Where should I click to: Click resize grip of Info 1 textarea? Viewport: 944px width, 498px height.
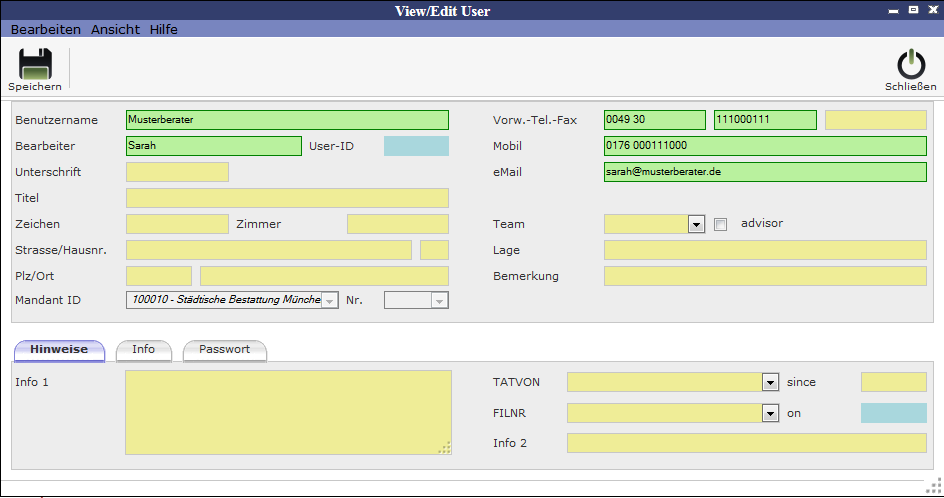pos(444,448)
